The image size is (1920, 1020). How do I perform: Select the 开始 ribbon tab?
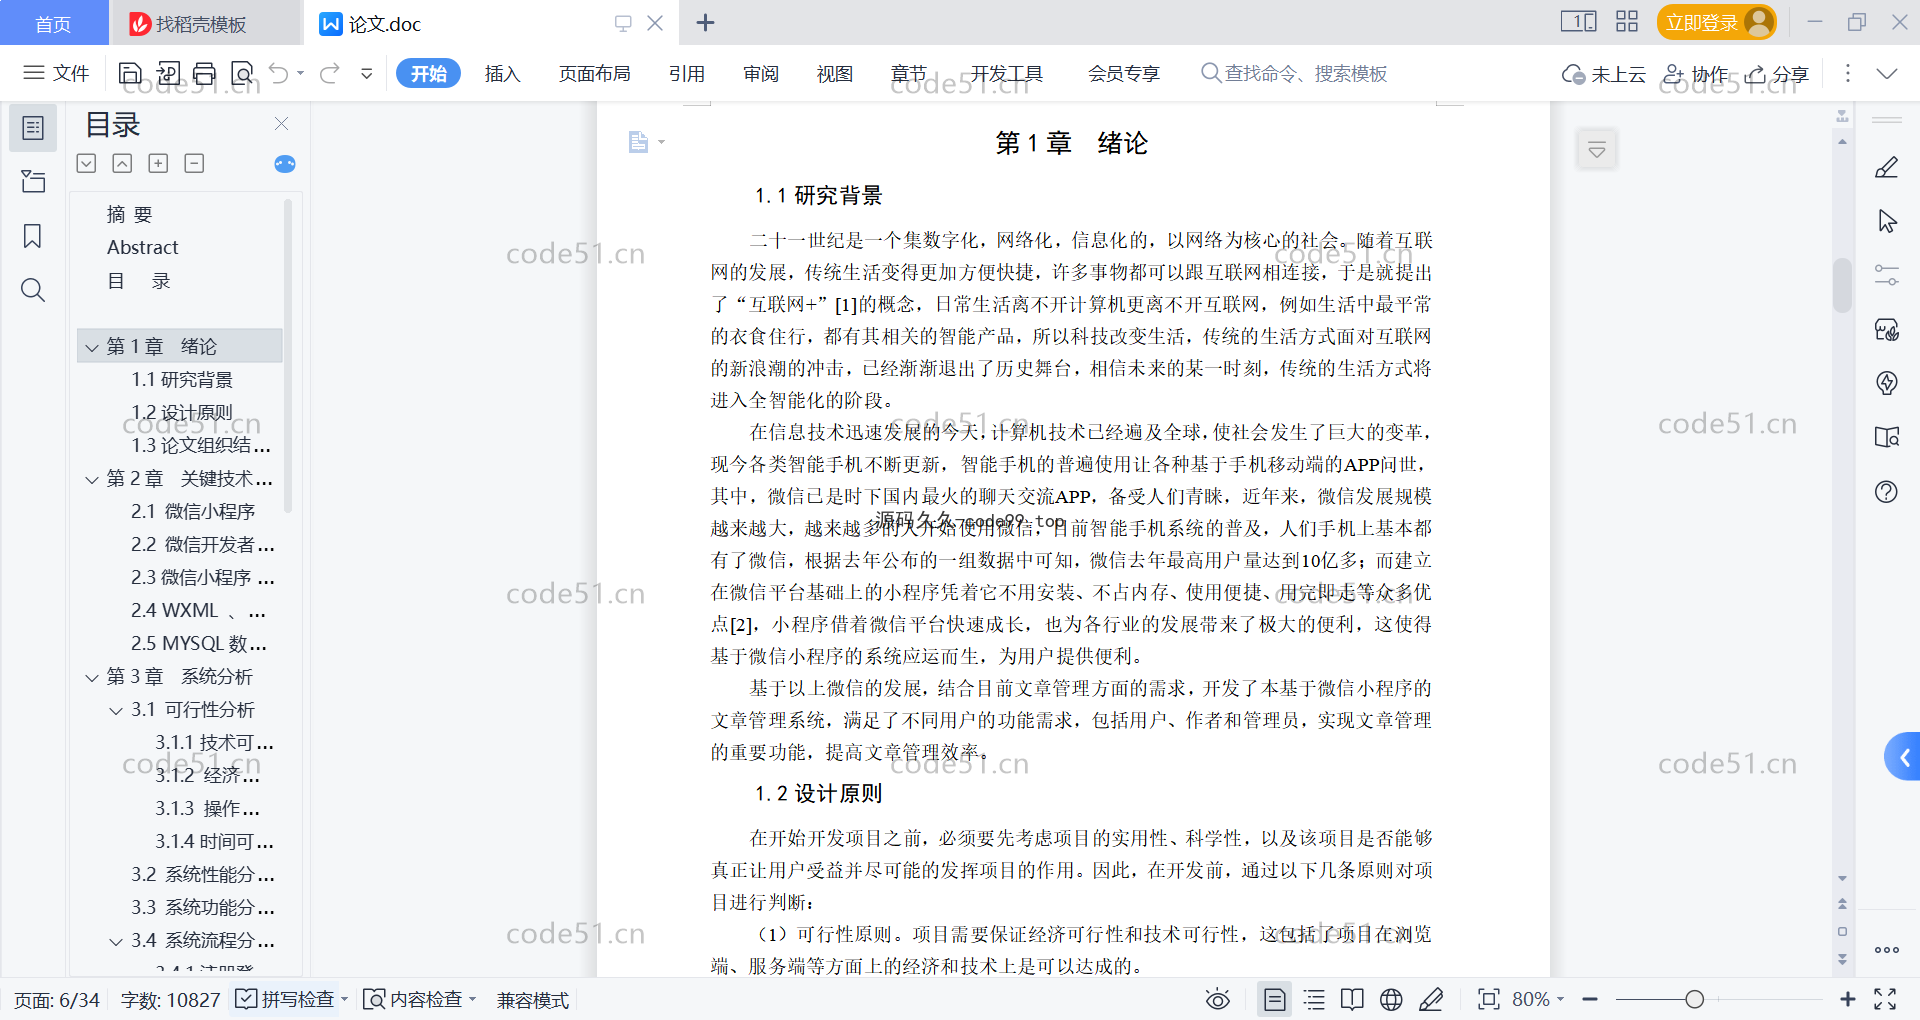(x=428, y=73)
